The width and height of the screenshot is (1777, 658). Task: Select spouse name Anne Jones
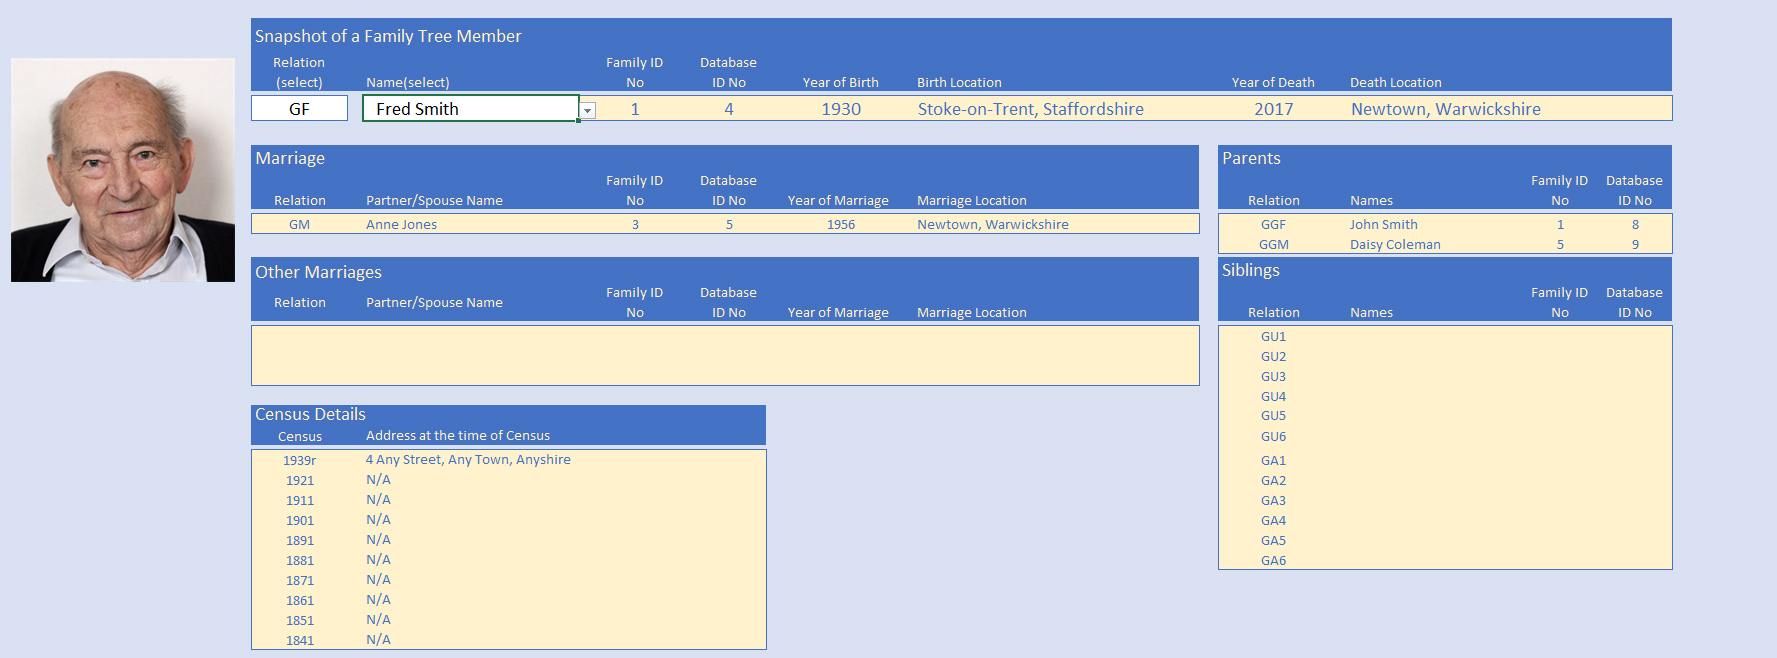coord(401,225)
